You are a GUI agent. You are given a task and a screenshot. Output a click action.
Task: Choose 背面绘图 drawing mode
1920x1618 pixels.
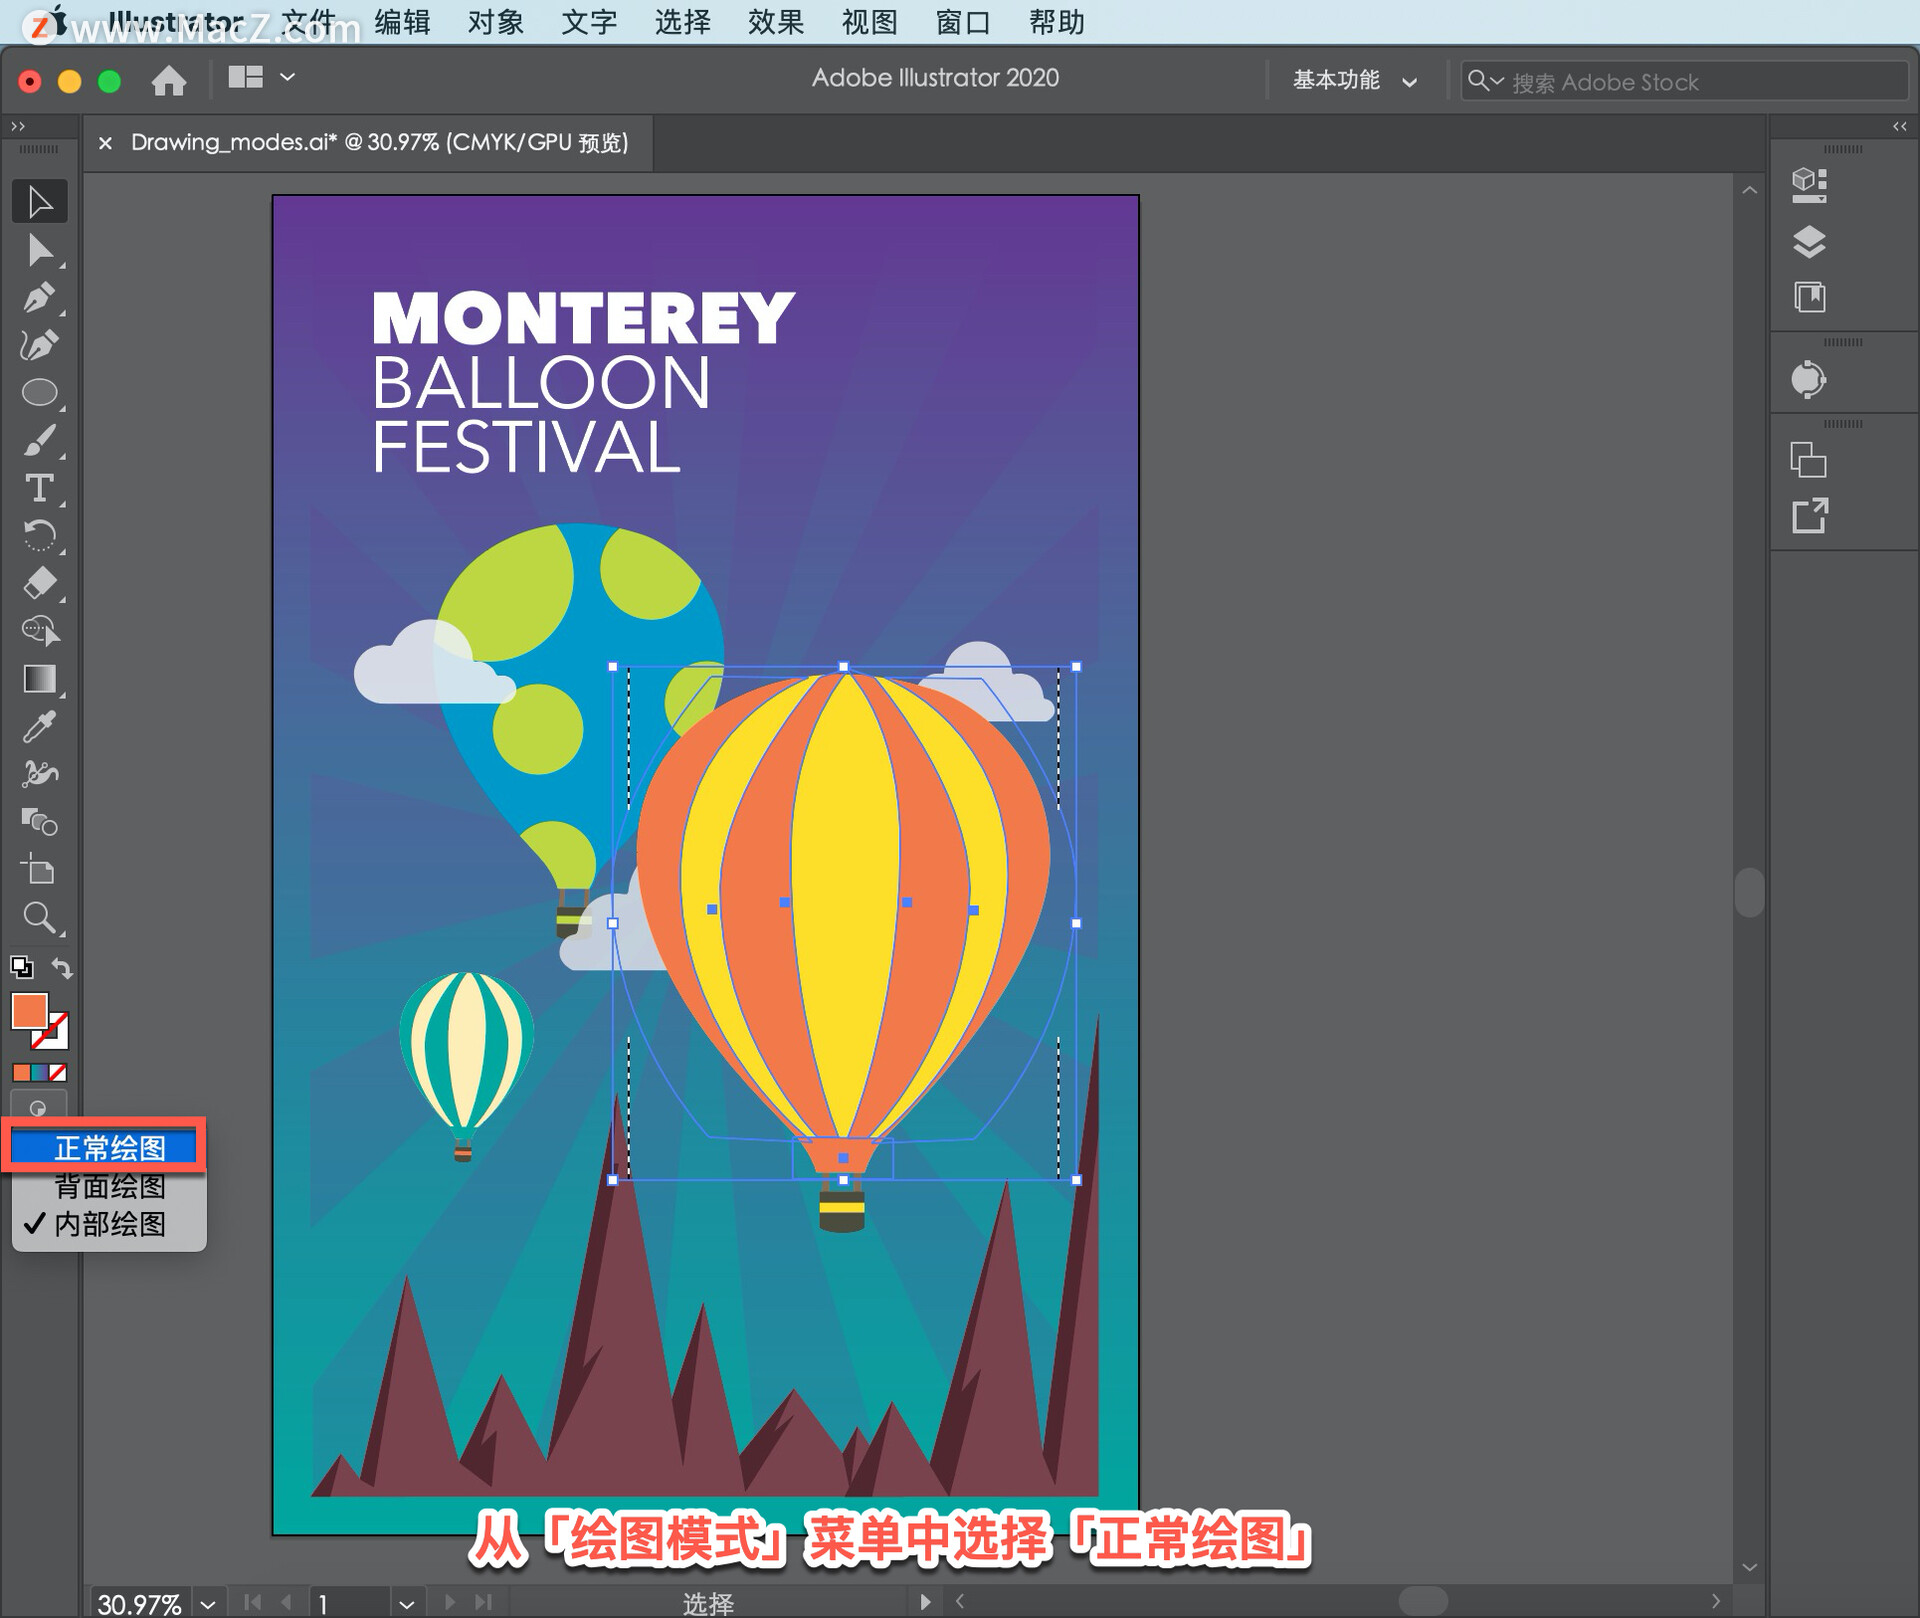(108, 1187)
